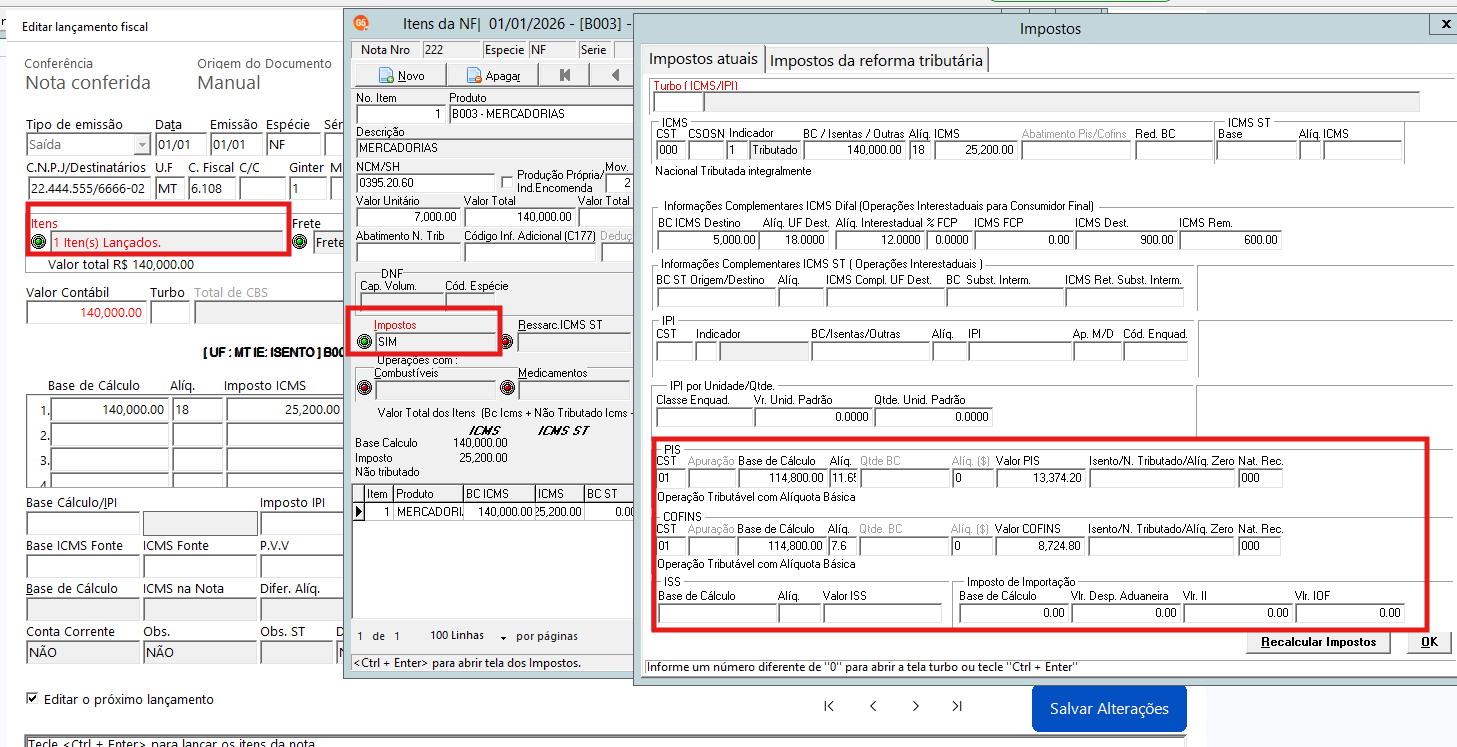
Task: Toggle Produção Própria/Ind.Encomenda checkbox
Action: tap(507, 181)
